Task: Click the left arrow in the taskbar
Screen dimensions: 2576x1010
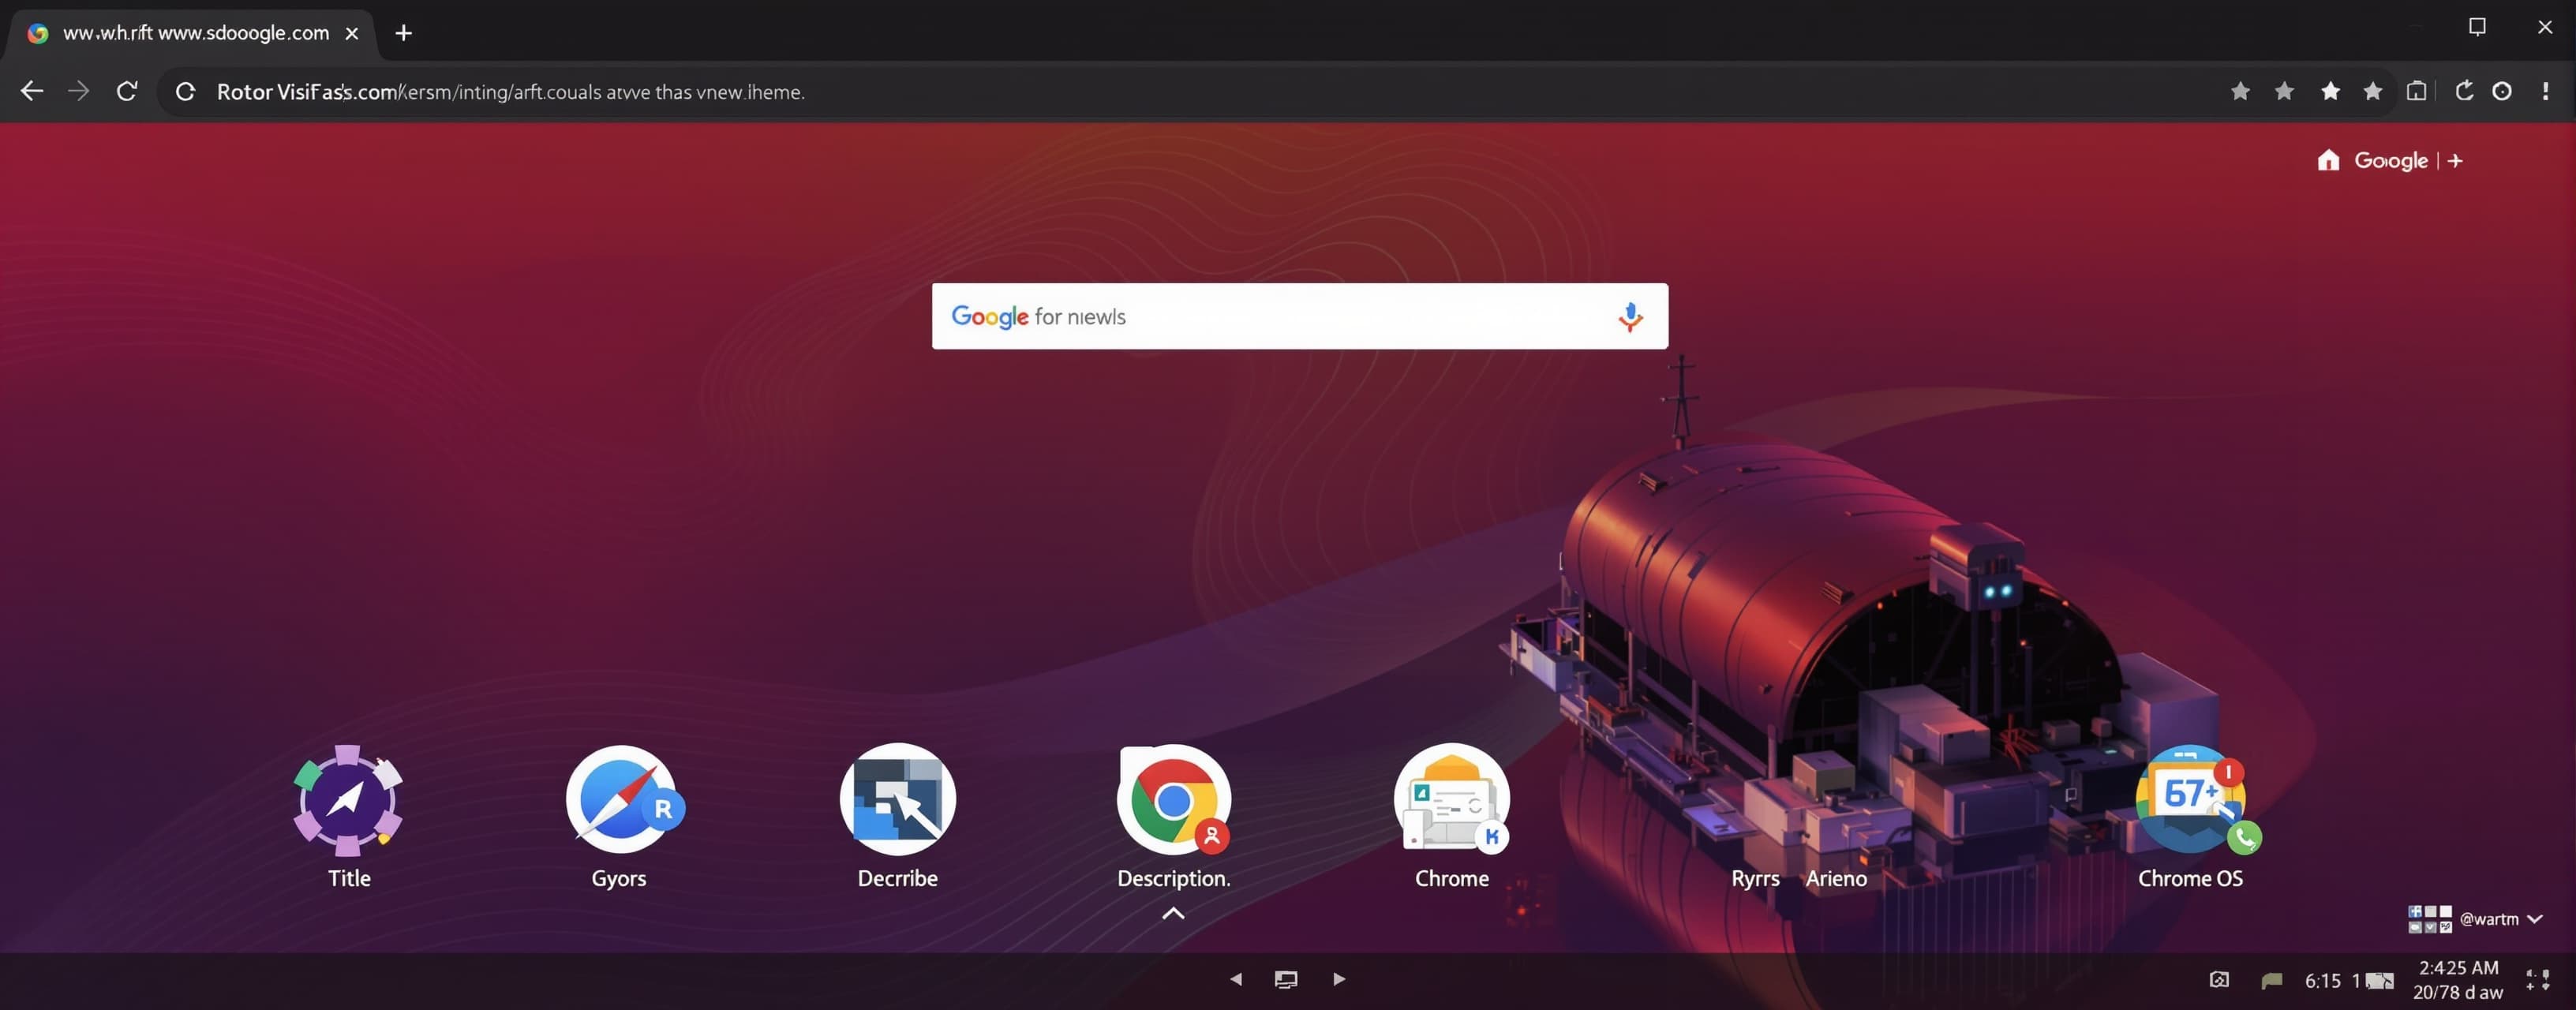Action: pos(1235,979)
